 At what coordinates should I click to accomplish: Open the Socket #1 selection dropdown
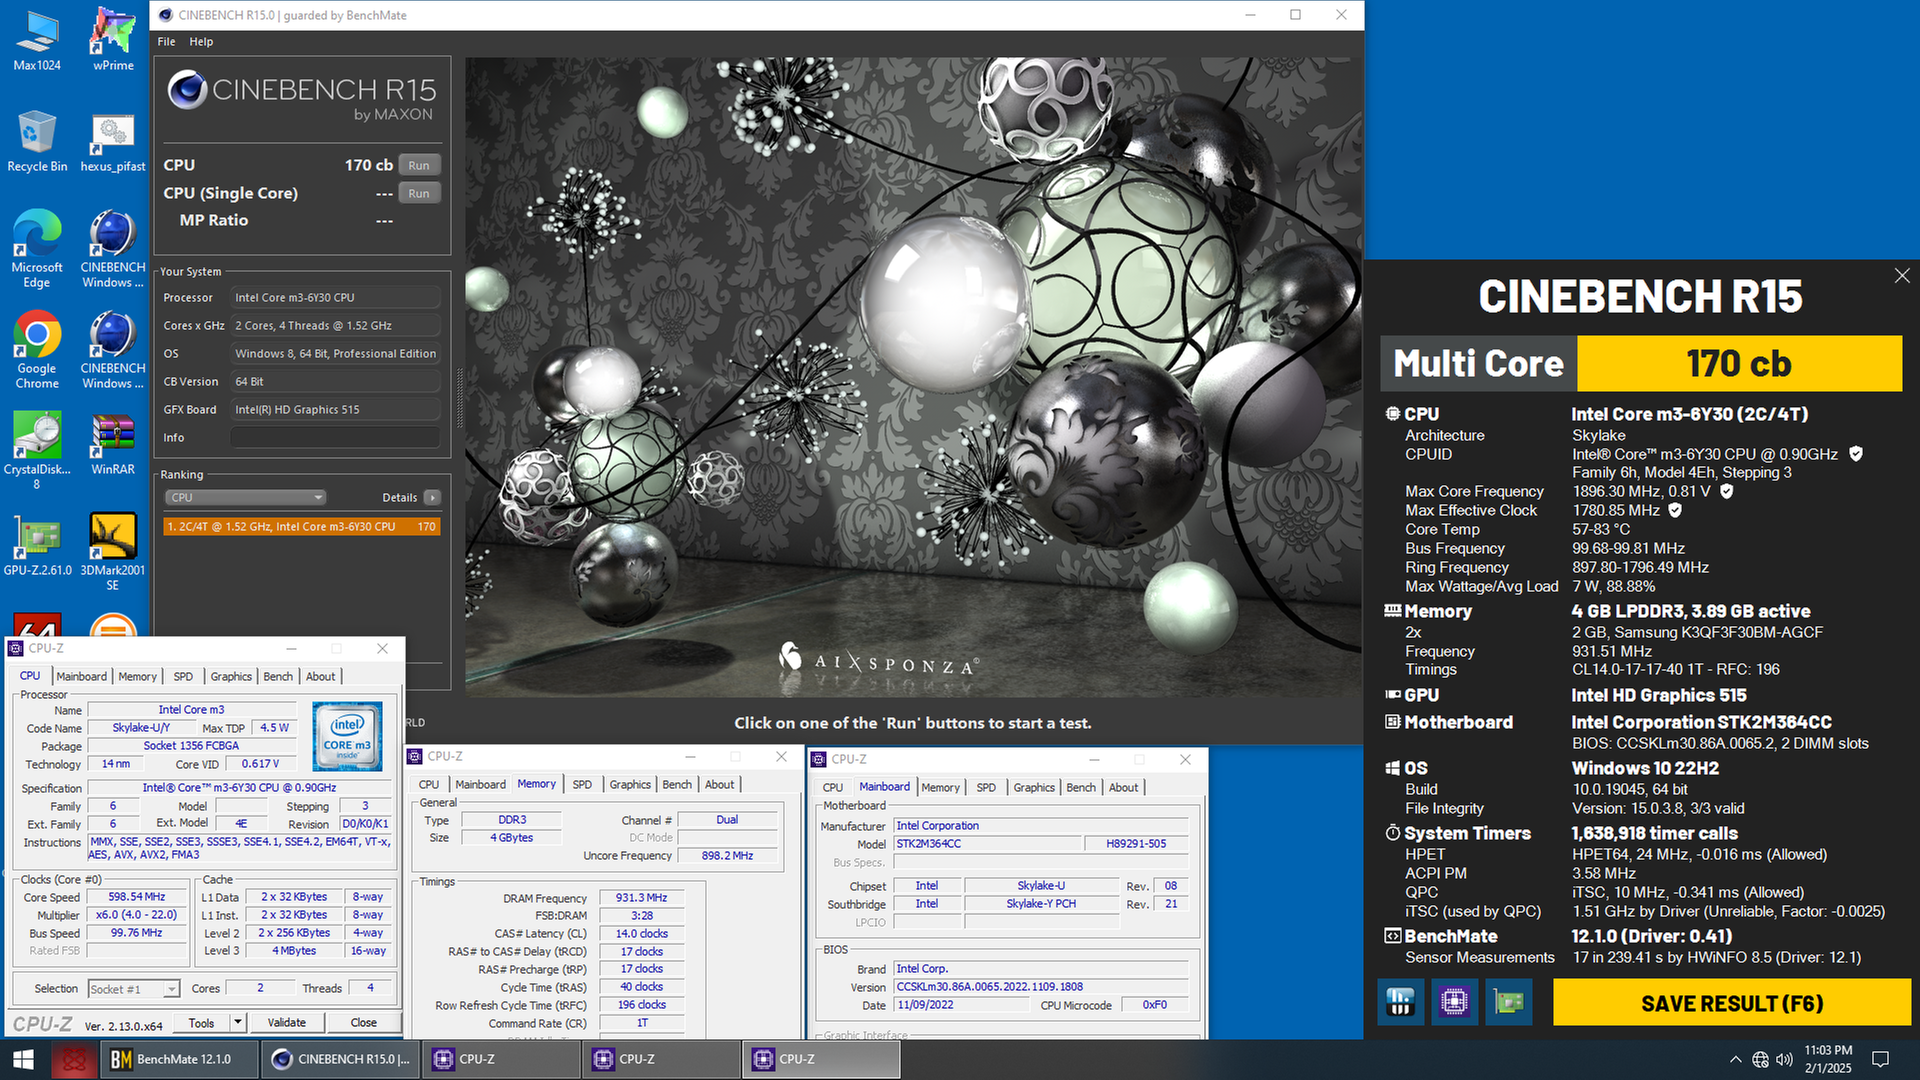pos(133,989)
